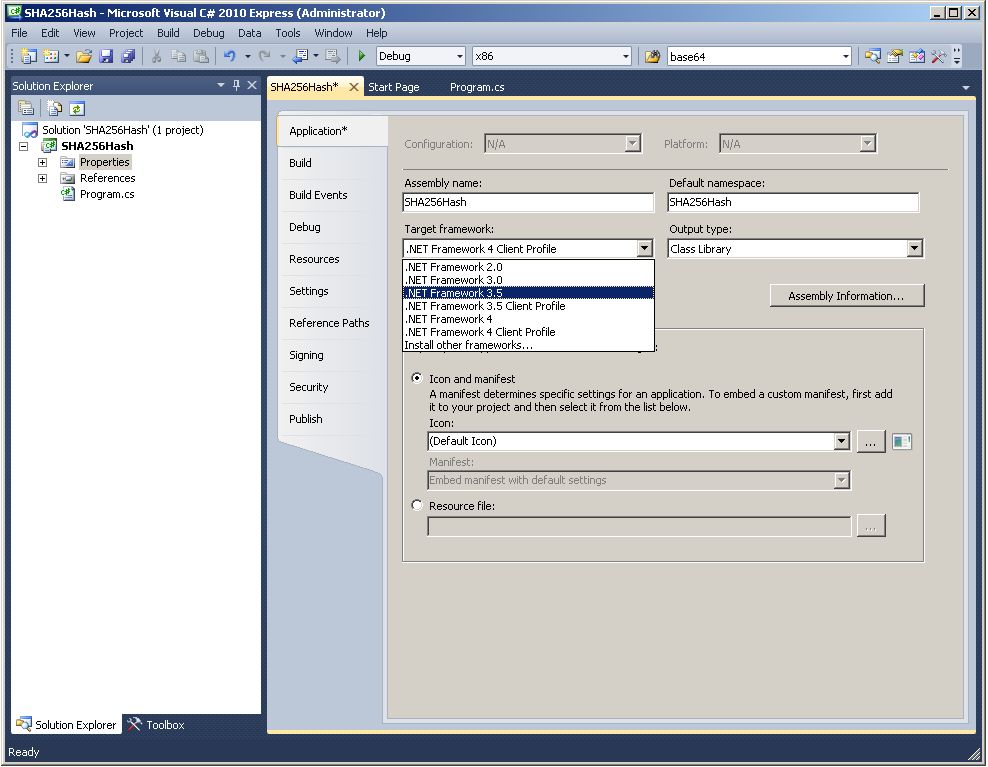Switch to the Program.cs tab
This screenshot has width=988, height=767.
point(477,87)
